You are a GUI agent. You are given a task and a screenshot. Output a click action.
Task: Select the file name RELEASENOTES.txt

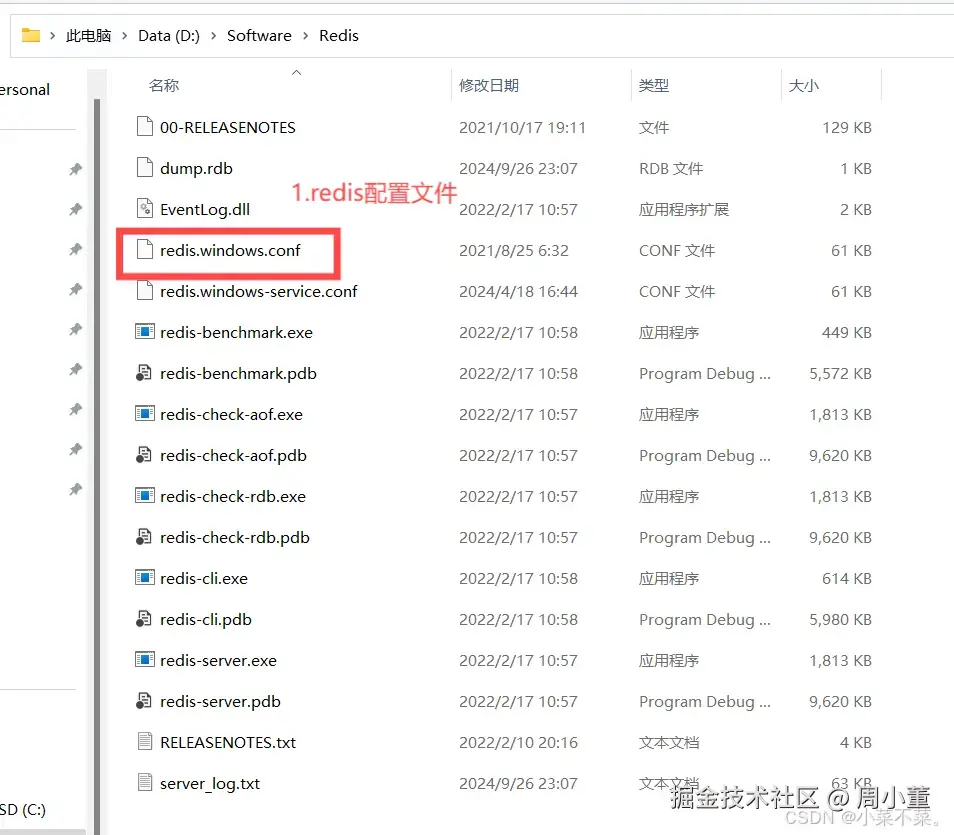click(x=228, y=742)
